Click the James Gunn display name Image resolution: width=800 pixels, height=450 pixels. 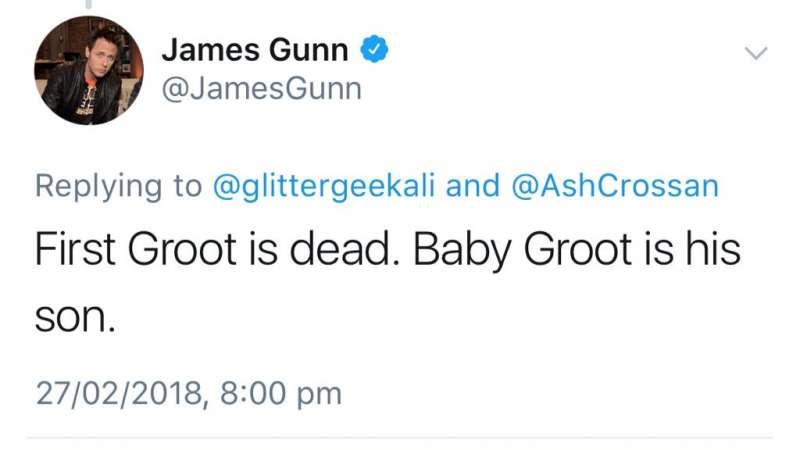point(256,48)
